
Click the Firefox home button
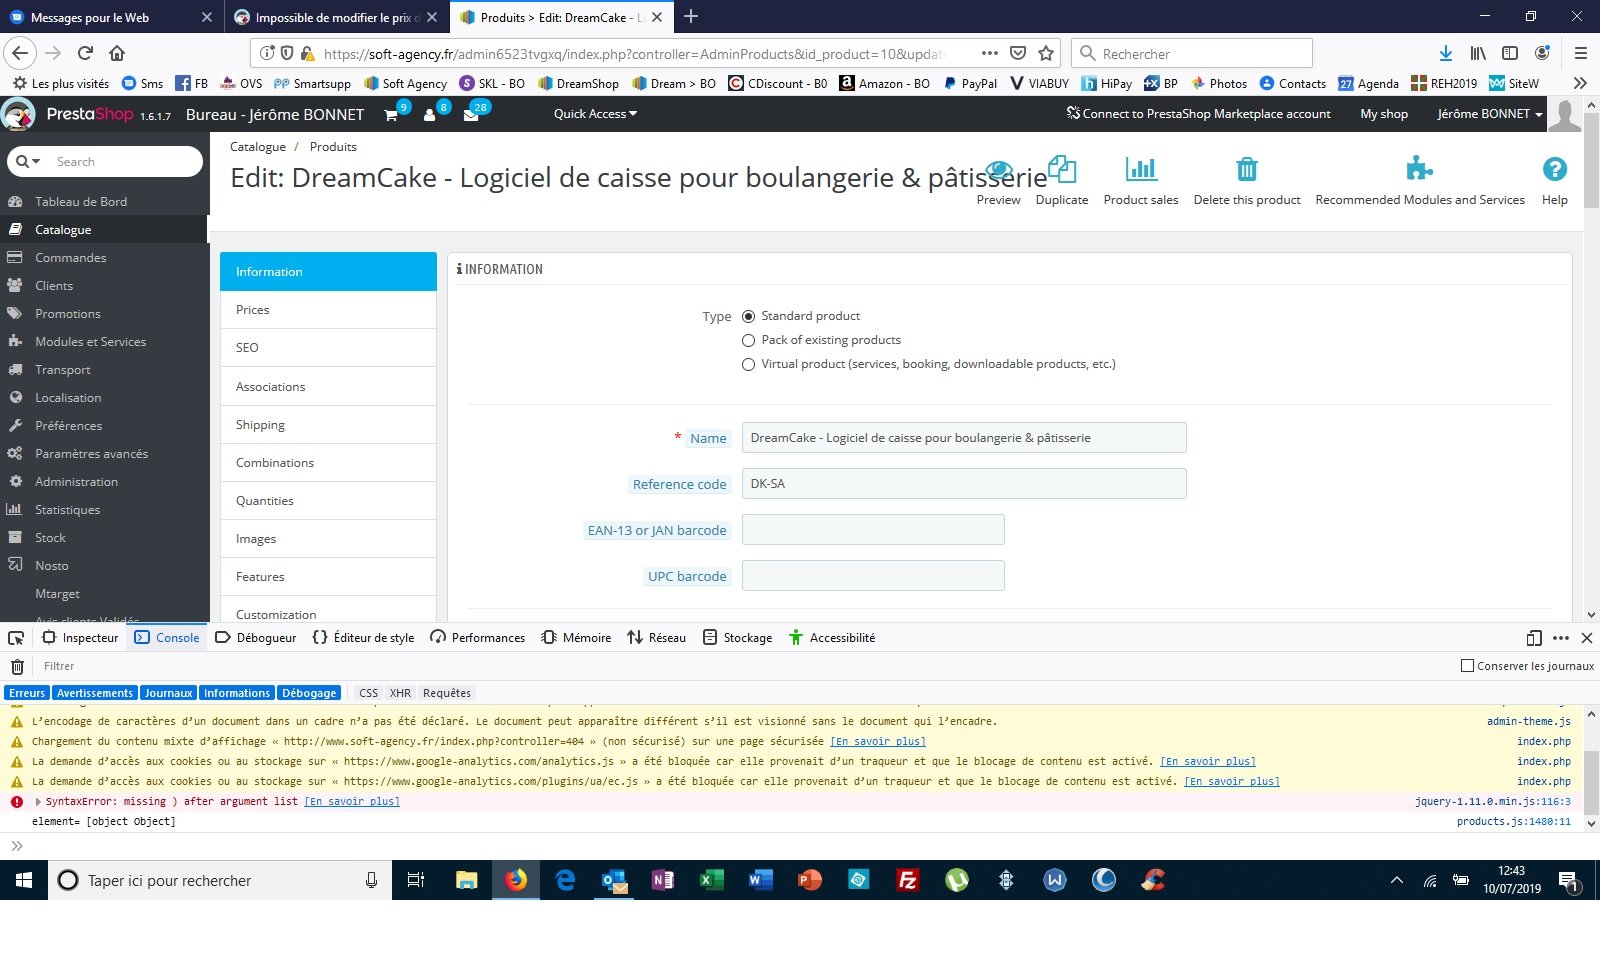point(117,54)
